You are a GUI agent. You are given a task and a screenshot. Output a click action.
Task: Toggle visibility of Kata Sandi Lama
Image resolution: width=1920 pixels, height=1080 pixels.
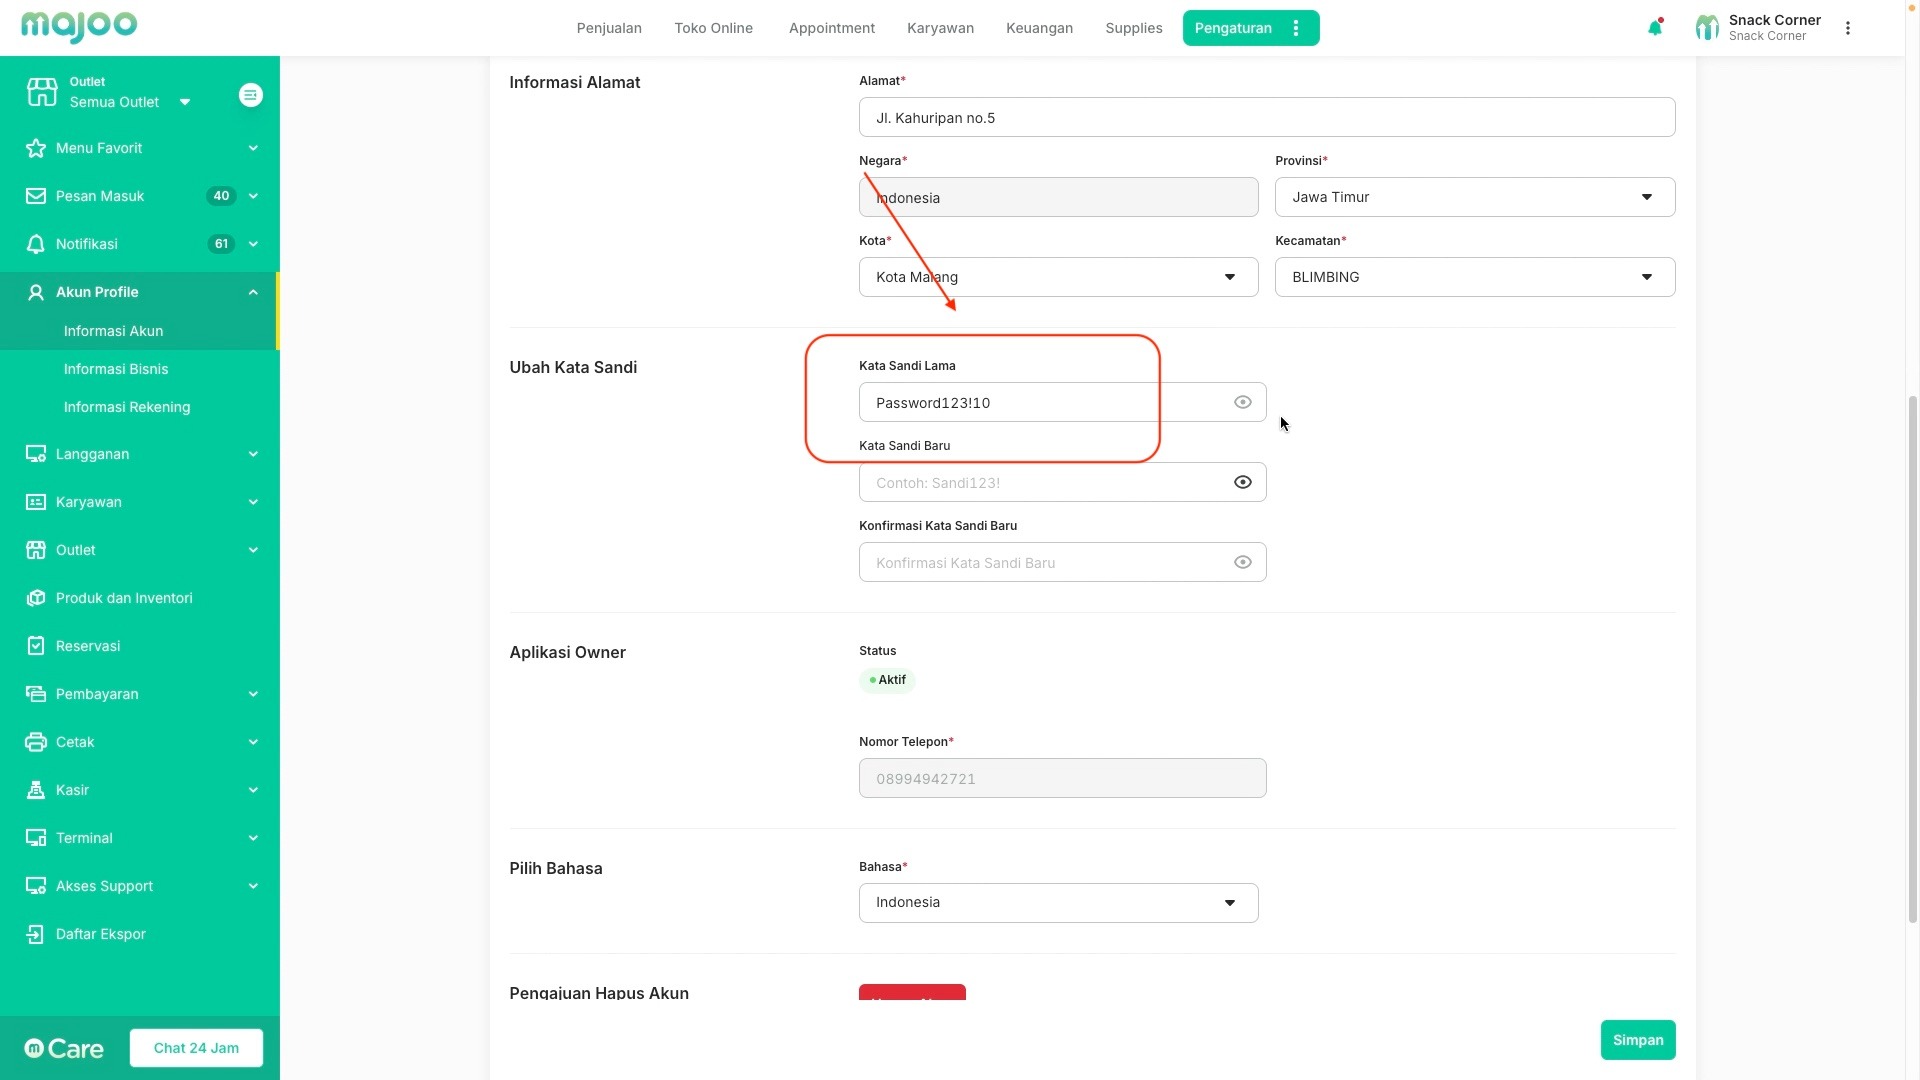[x=1242, y=402]
